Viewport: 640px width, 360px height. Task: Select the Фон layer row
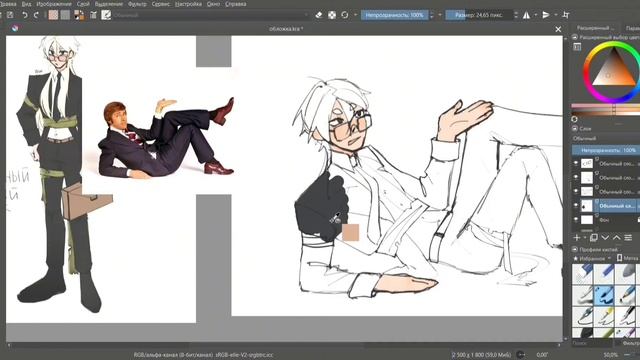(x=606, y=220)
